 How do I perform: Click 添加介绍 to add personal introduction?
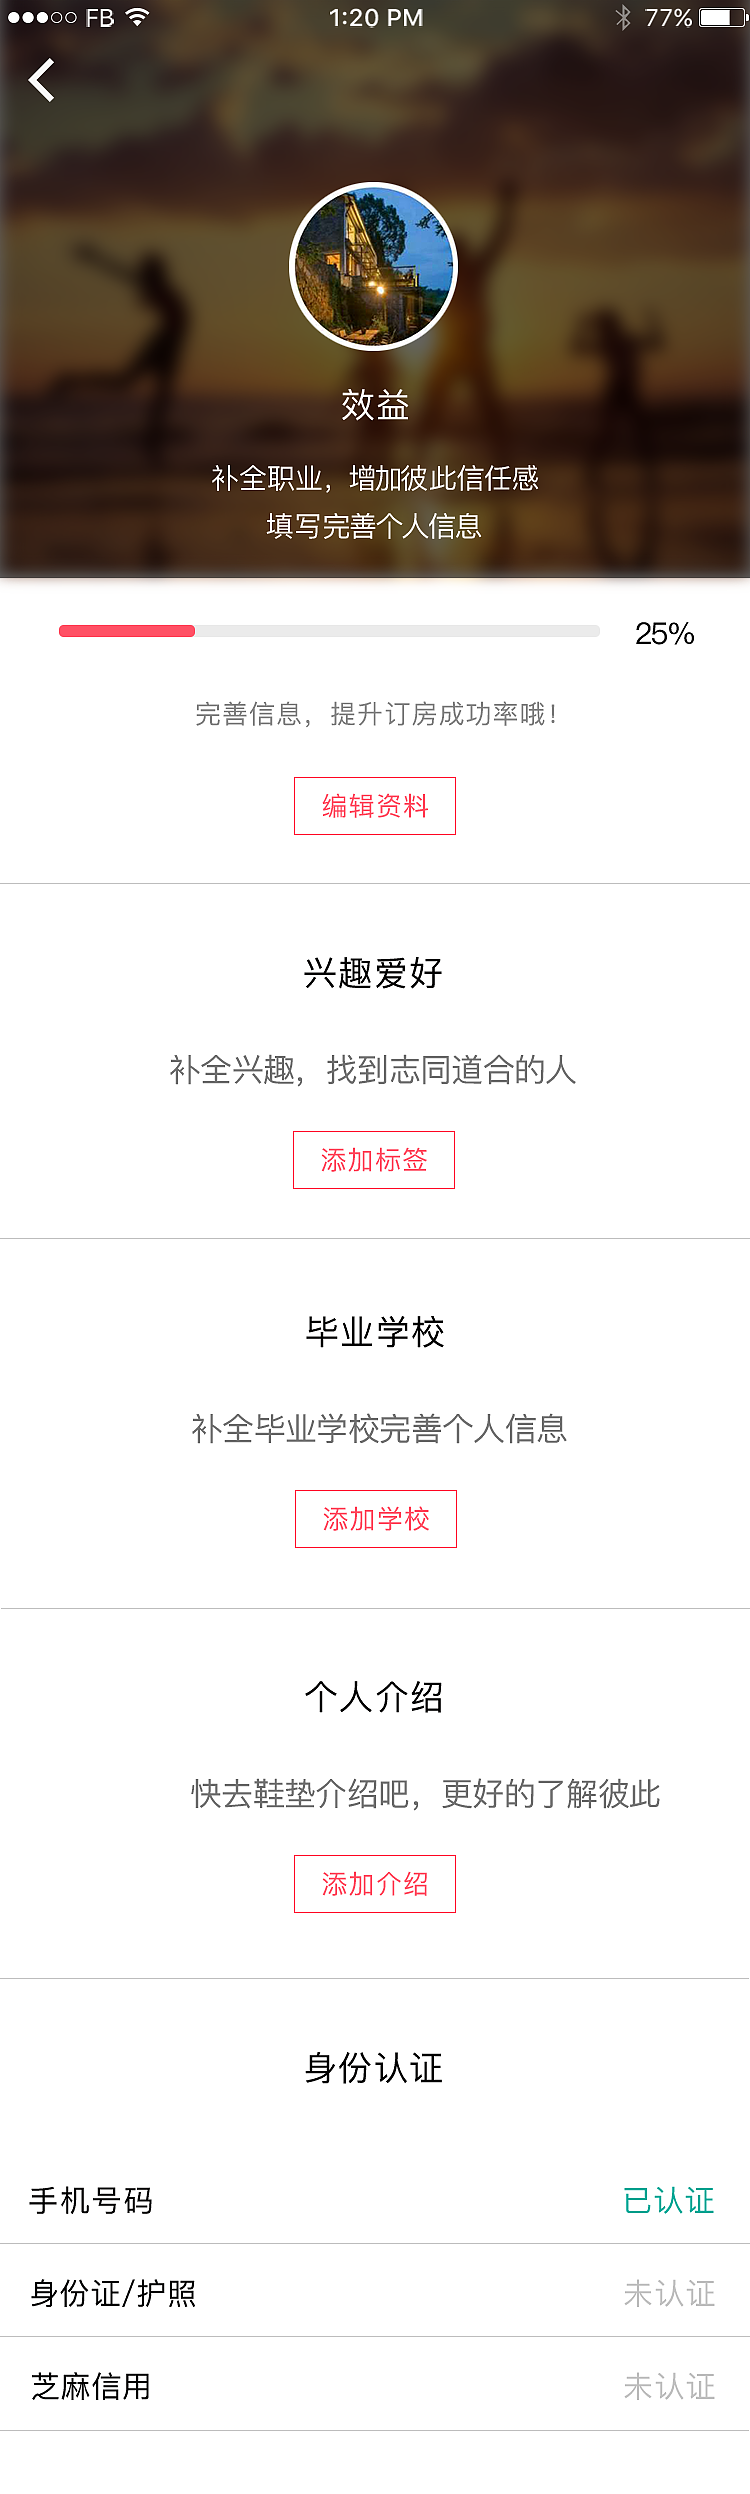pos(374,1884)
